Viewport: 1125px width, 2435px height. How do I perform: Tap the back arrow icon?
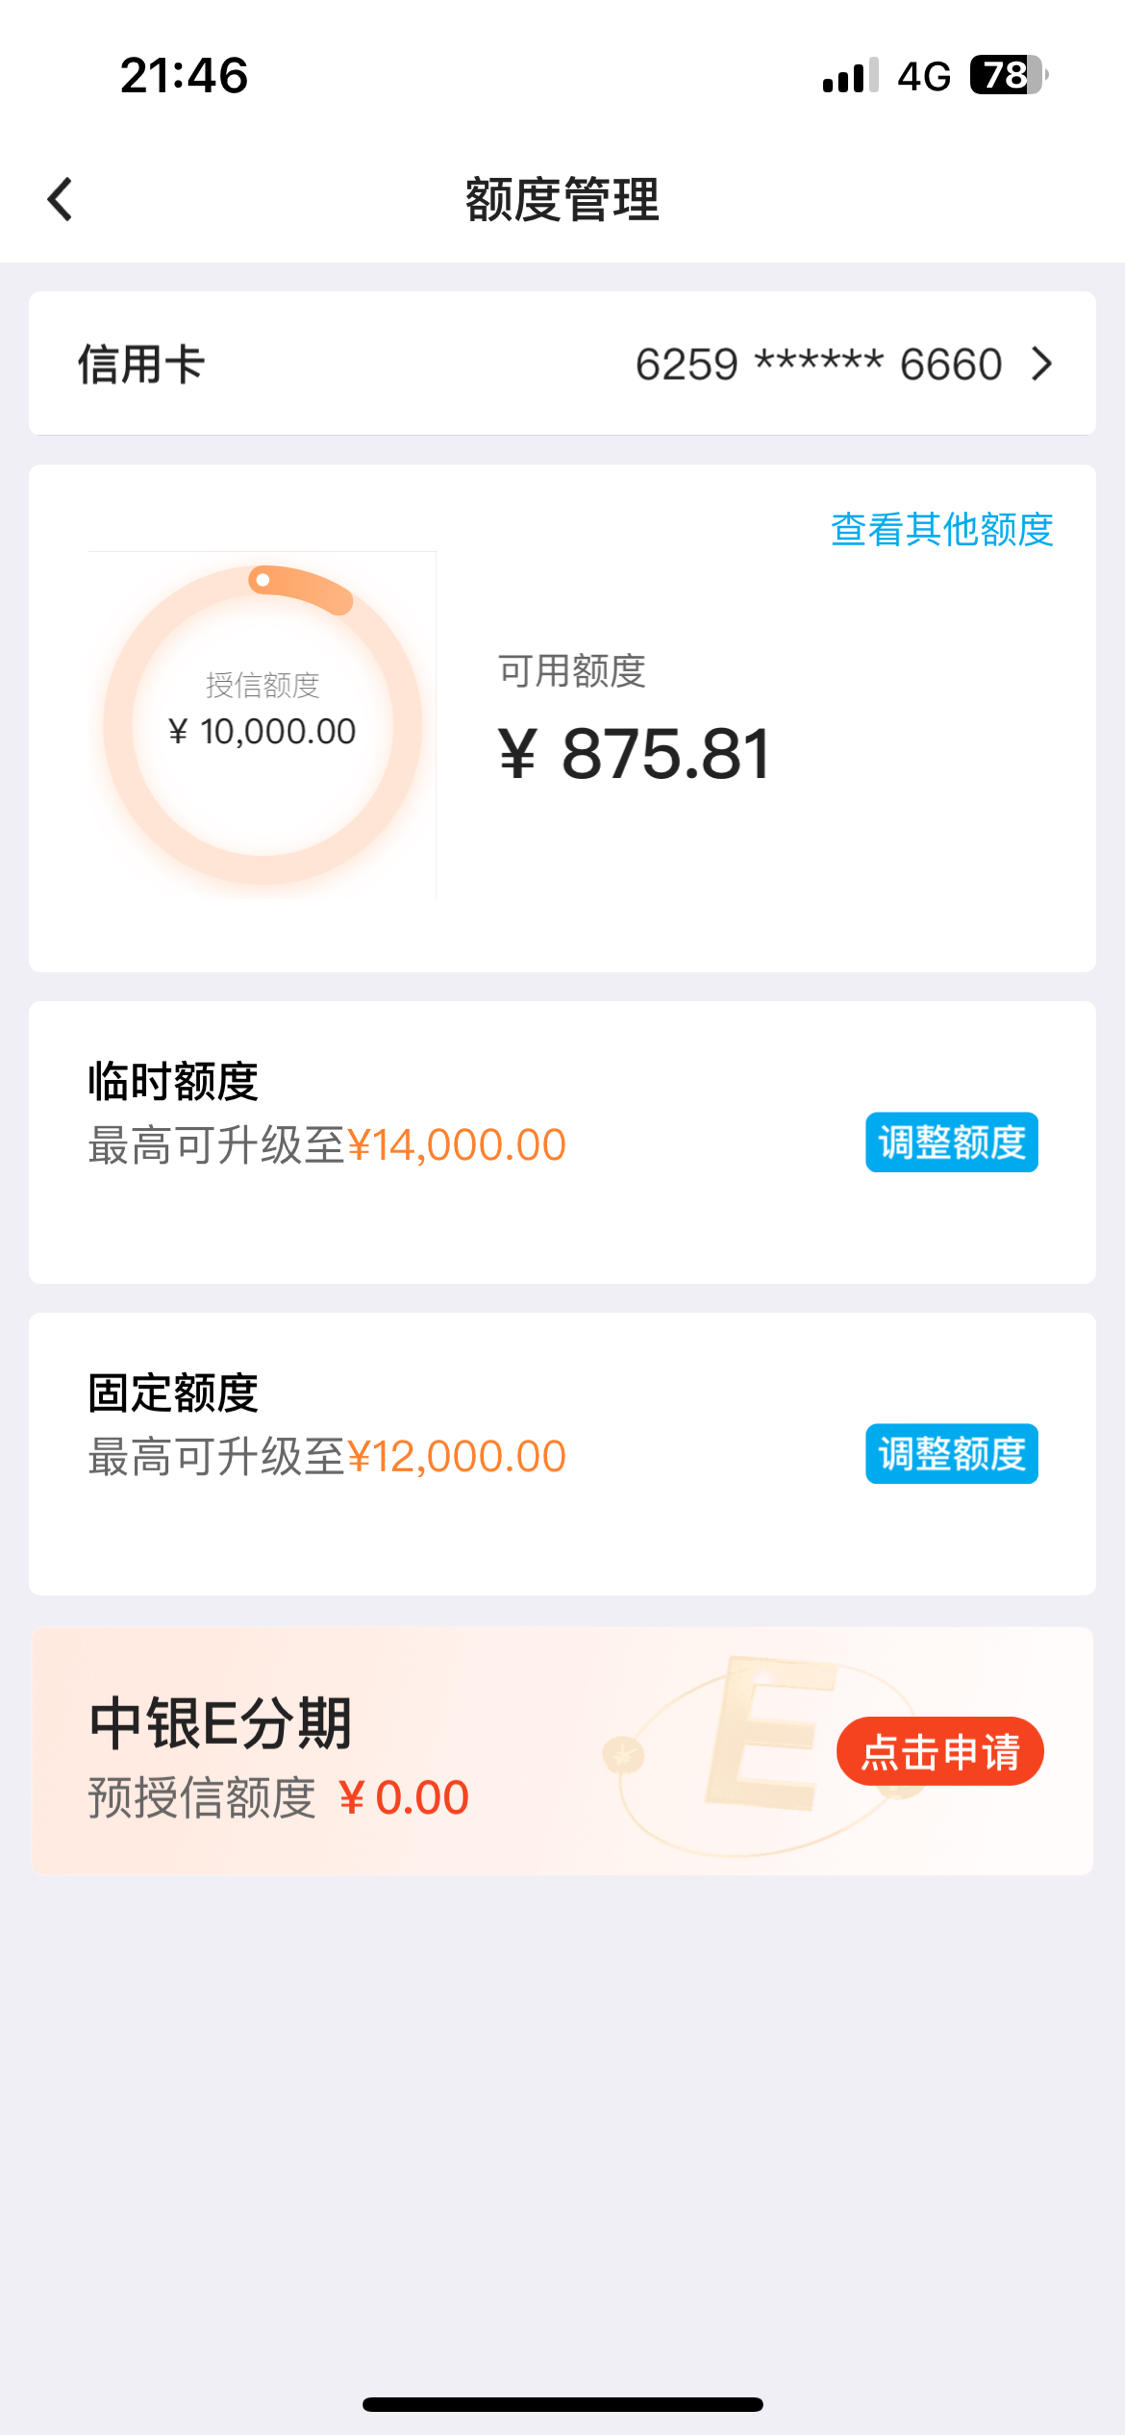[x=60, y=199]
